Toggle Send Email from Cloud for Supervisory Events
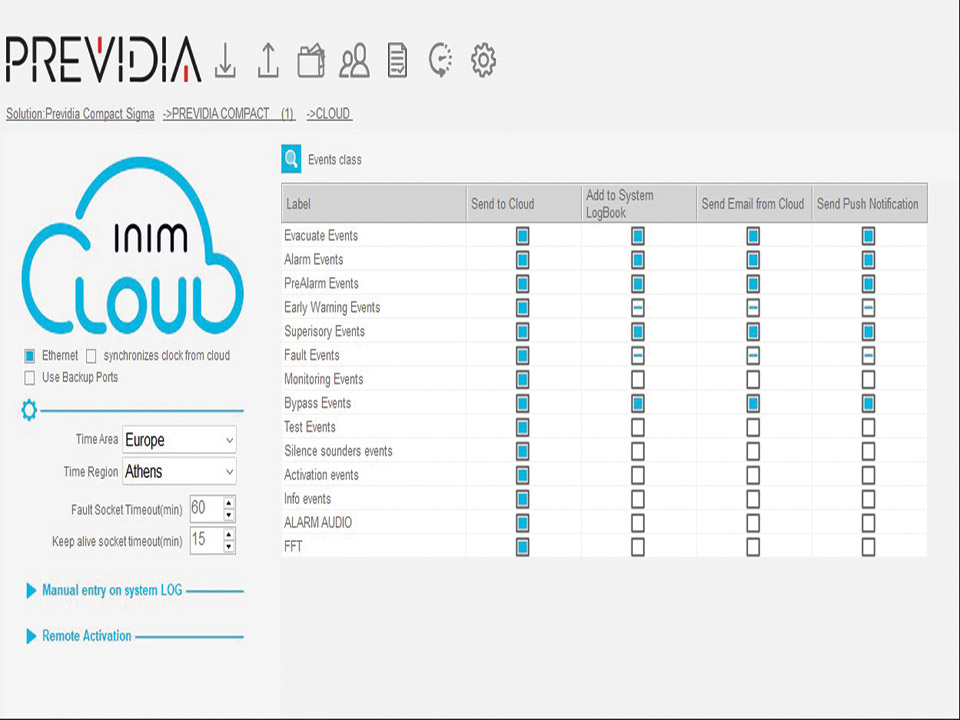Viewport: 960px width, 720px height. click(753, 331)
